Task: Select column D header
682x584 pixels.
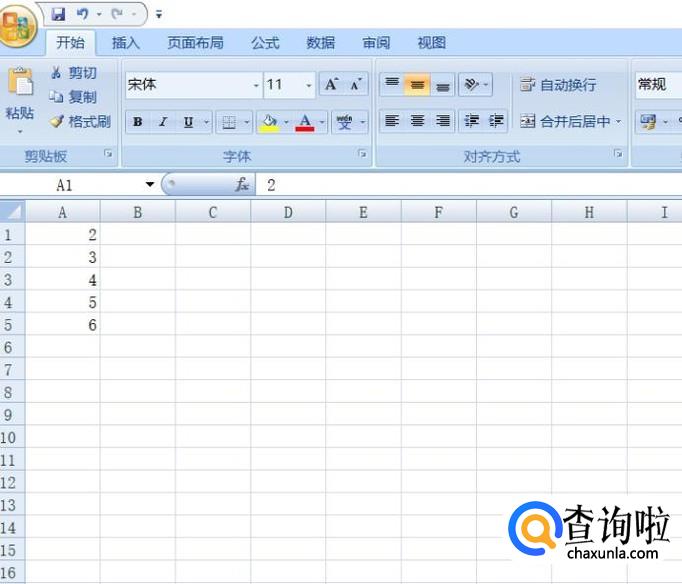Action: pos(288,212)
